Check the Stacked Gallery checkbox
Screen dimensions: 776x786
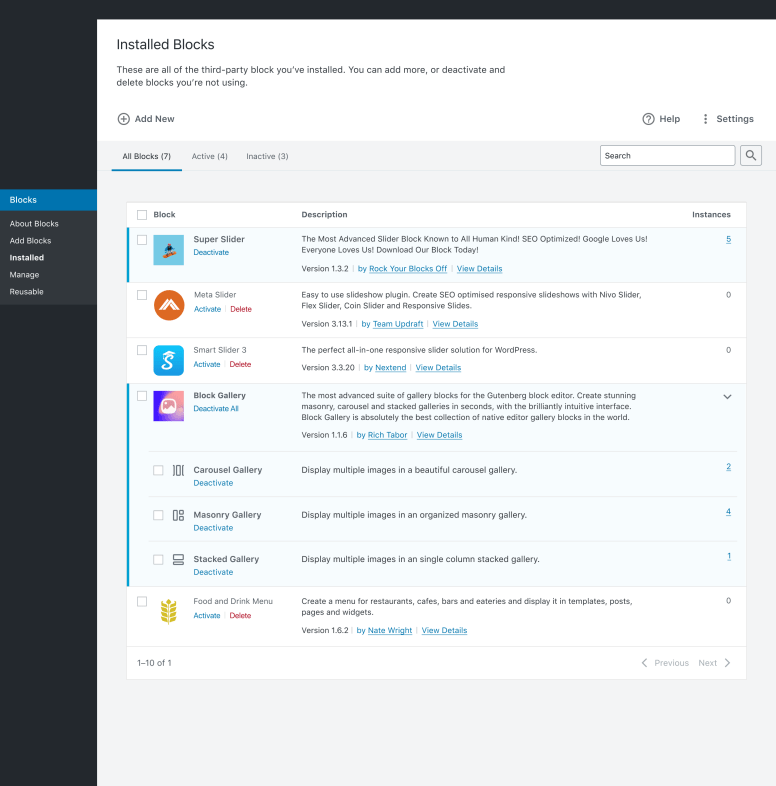coord(158,559)
